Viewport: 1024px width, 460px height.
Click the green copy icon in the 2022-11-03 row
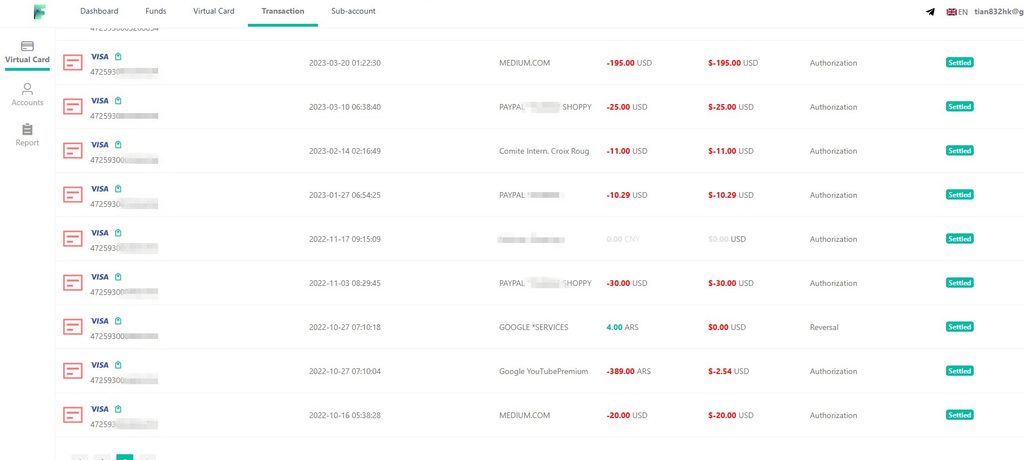pos(118,277)
